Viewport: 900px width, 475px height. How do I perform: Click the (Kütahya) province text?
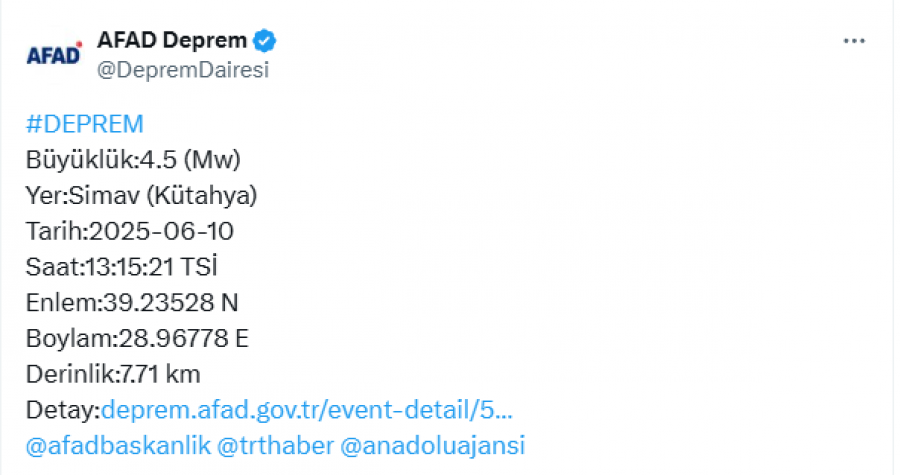coord(202,196)
